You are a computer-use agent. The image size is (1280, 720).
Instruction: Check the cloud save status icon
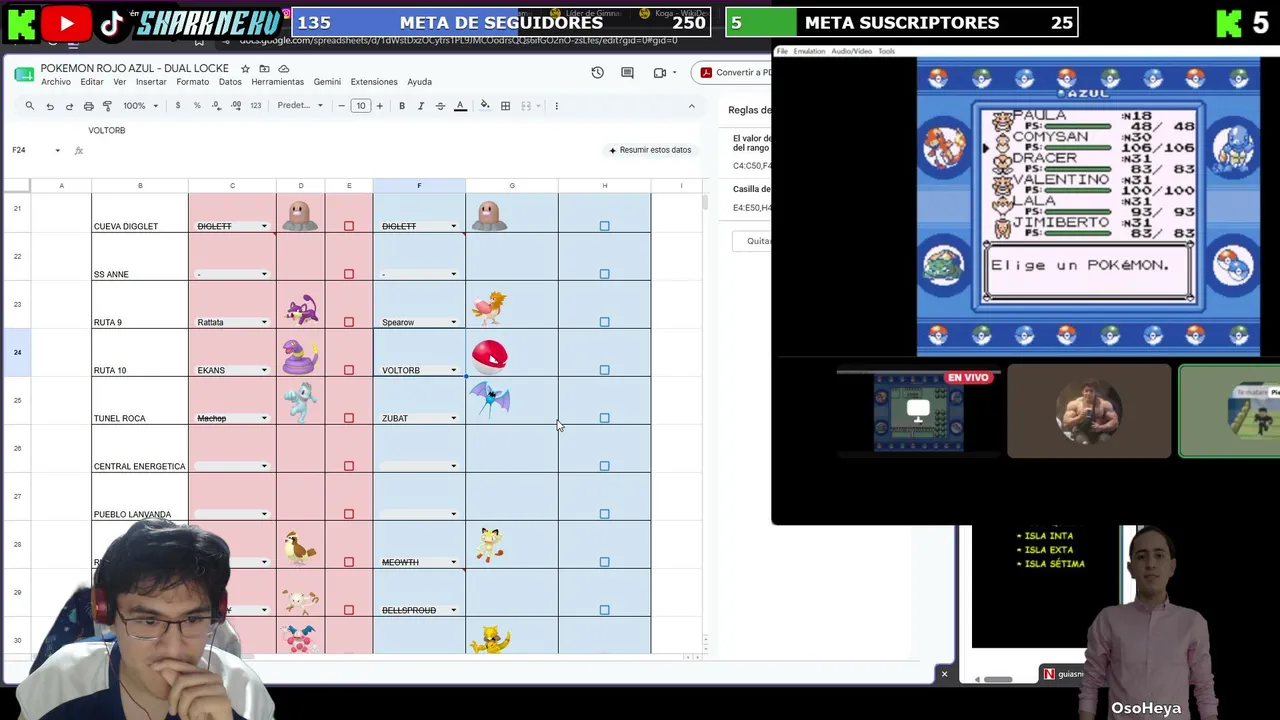[284, 68]
